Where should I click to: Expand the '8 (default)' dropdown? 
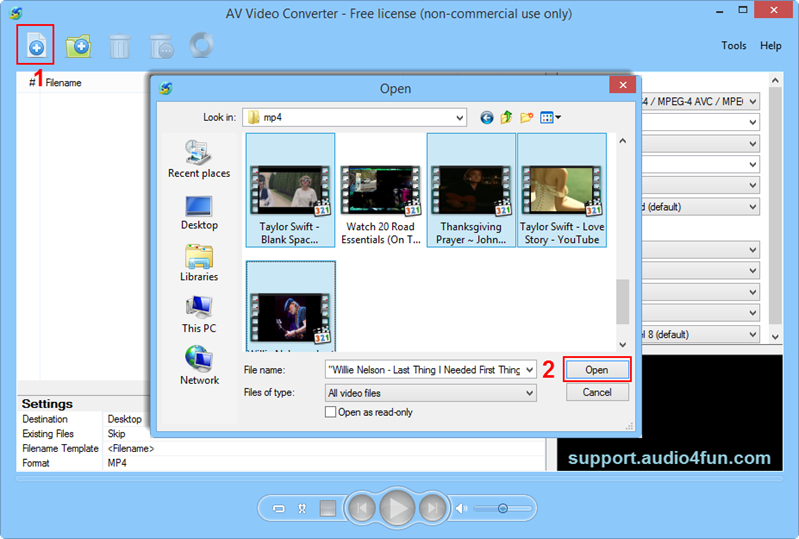click(x=753, y=335)
